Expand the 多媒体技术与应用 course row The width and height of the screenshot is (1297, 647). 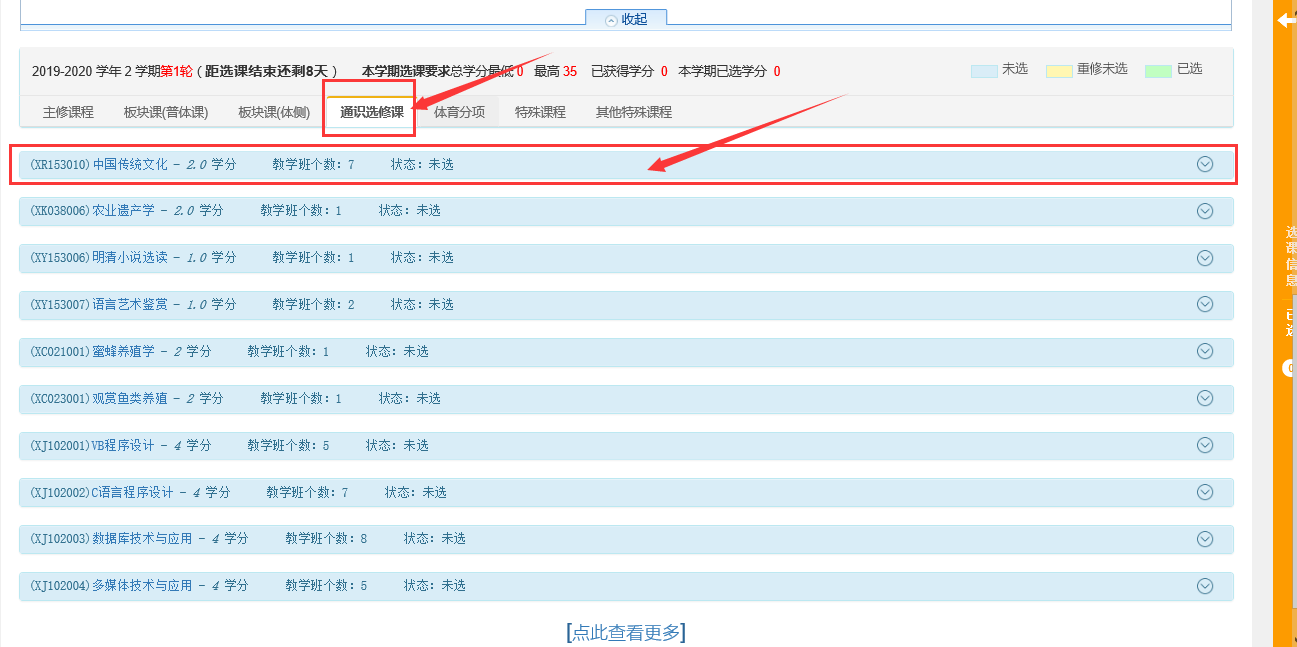point(1204,586)
